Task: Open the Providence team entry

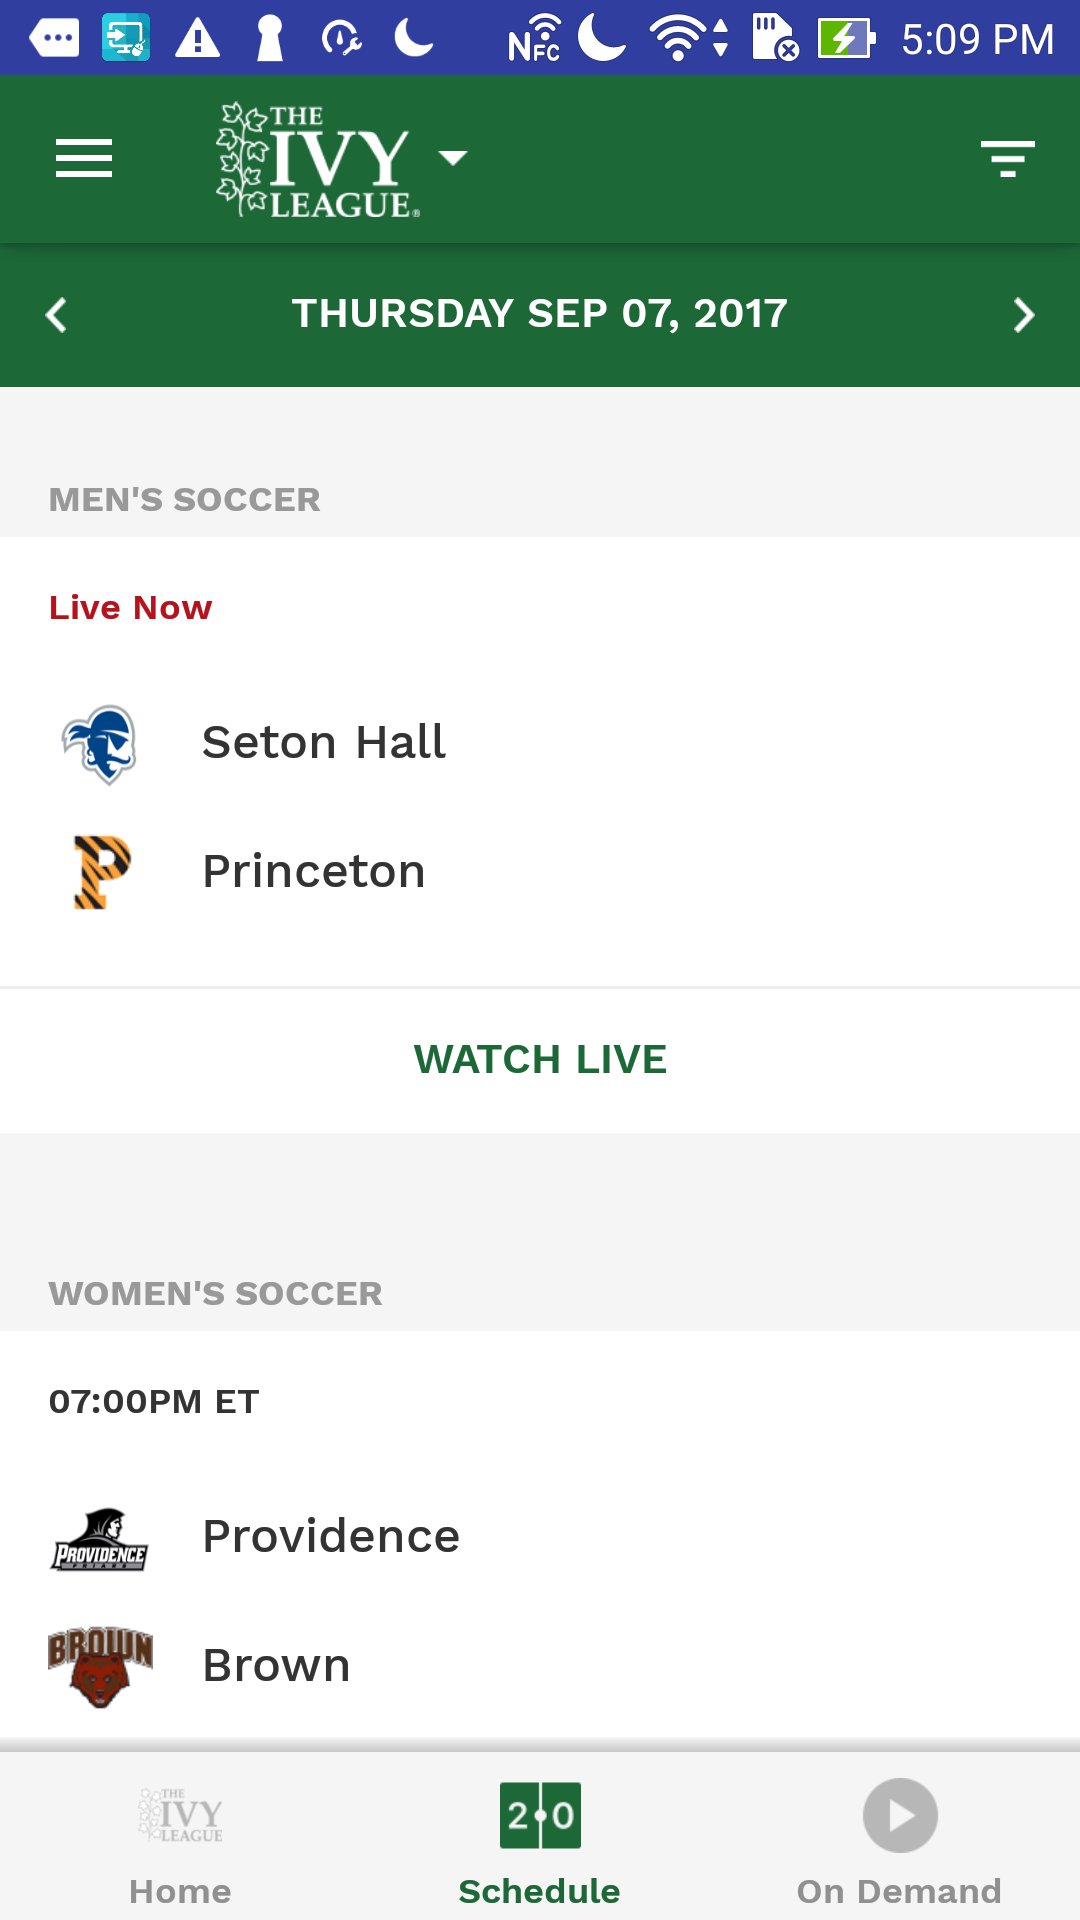Action: coord(331,1537)
